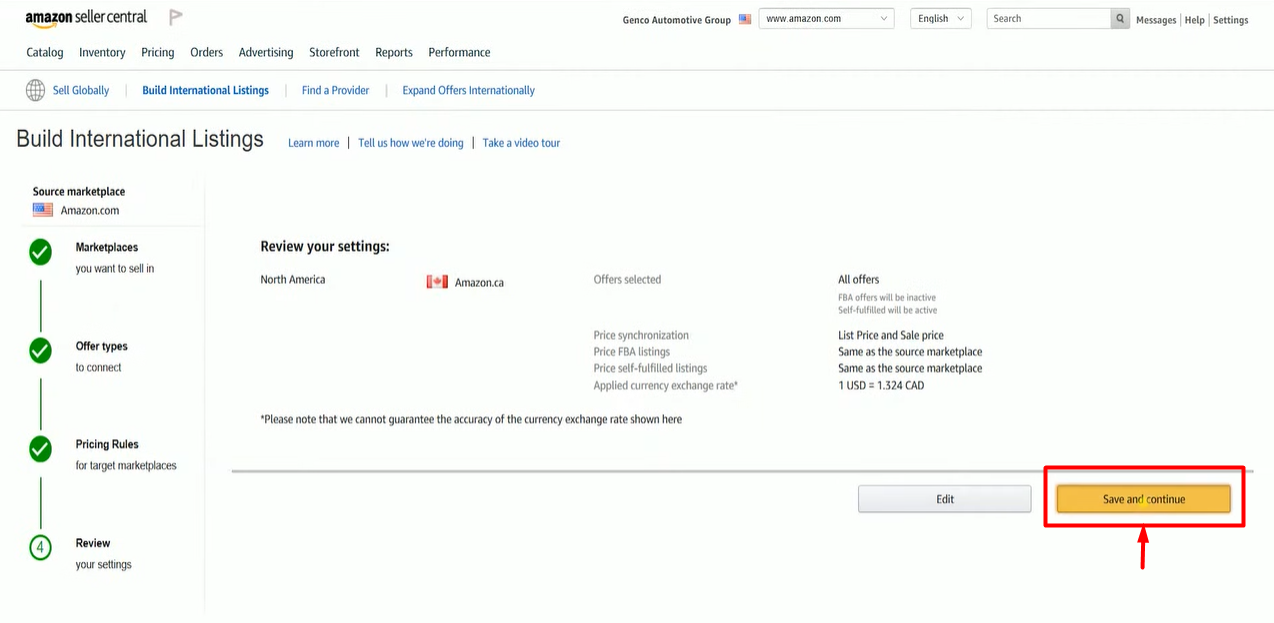The width and height of the screenshot is (1274, 623).
Task: Click into the Search input field
Action: click(1048, 18)
